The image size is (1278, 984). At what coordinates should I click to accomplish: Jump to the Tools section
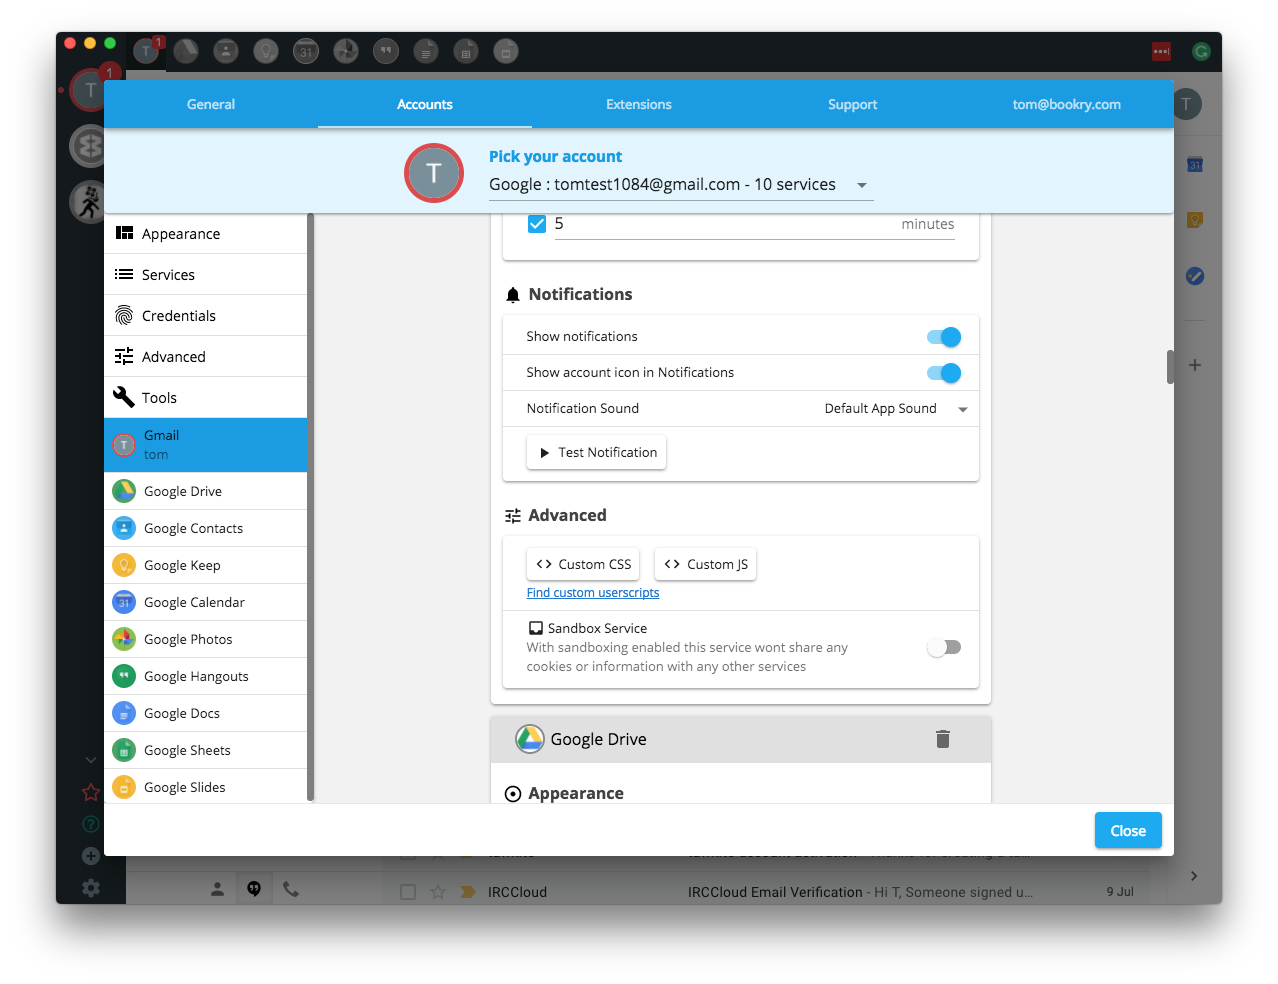pyautogui.click(x=205, y=398)
